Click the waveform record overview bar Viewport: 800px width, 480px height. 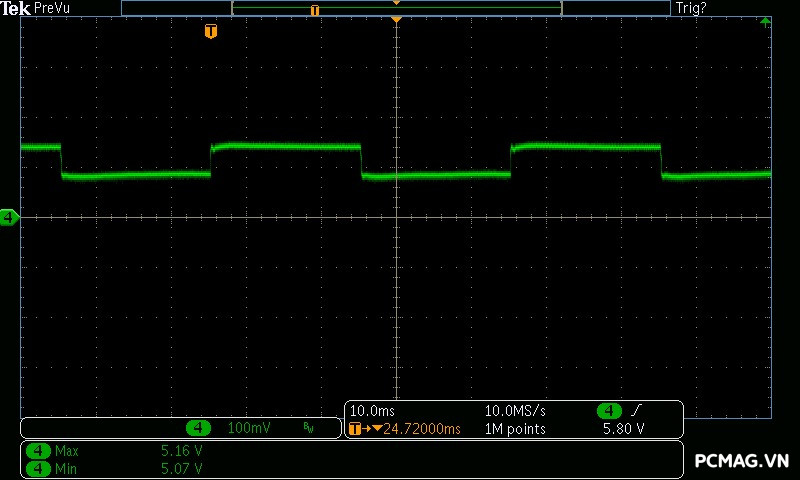pyautogui.click(x=396, y=8)
